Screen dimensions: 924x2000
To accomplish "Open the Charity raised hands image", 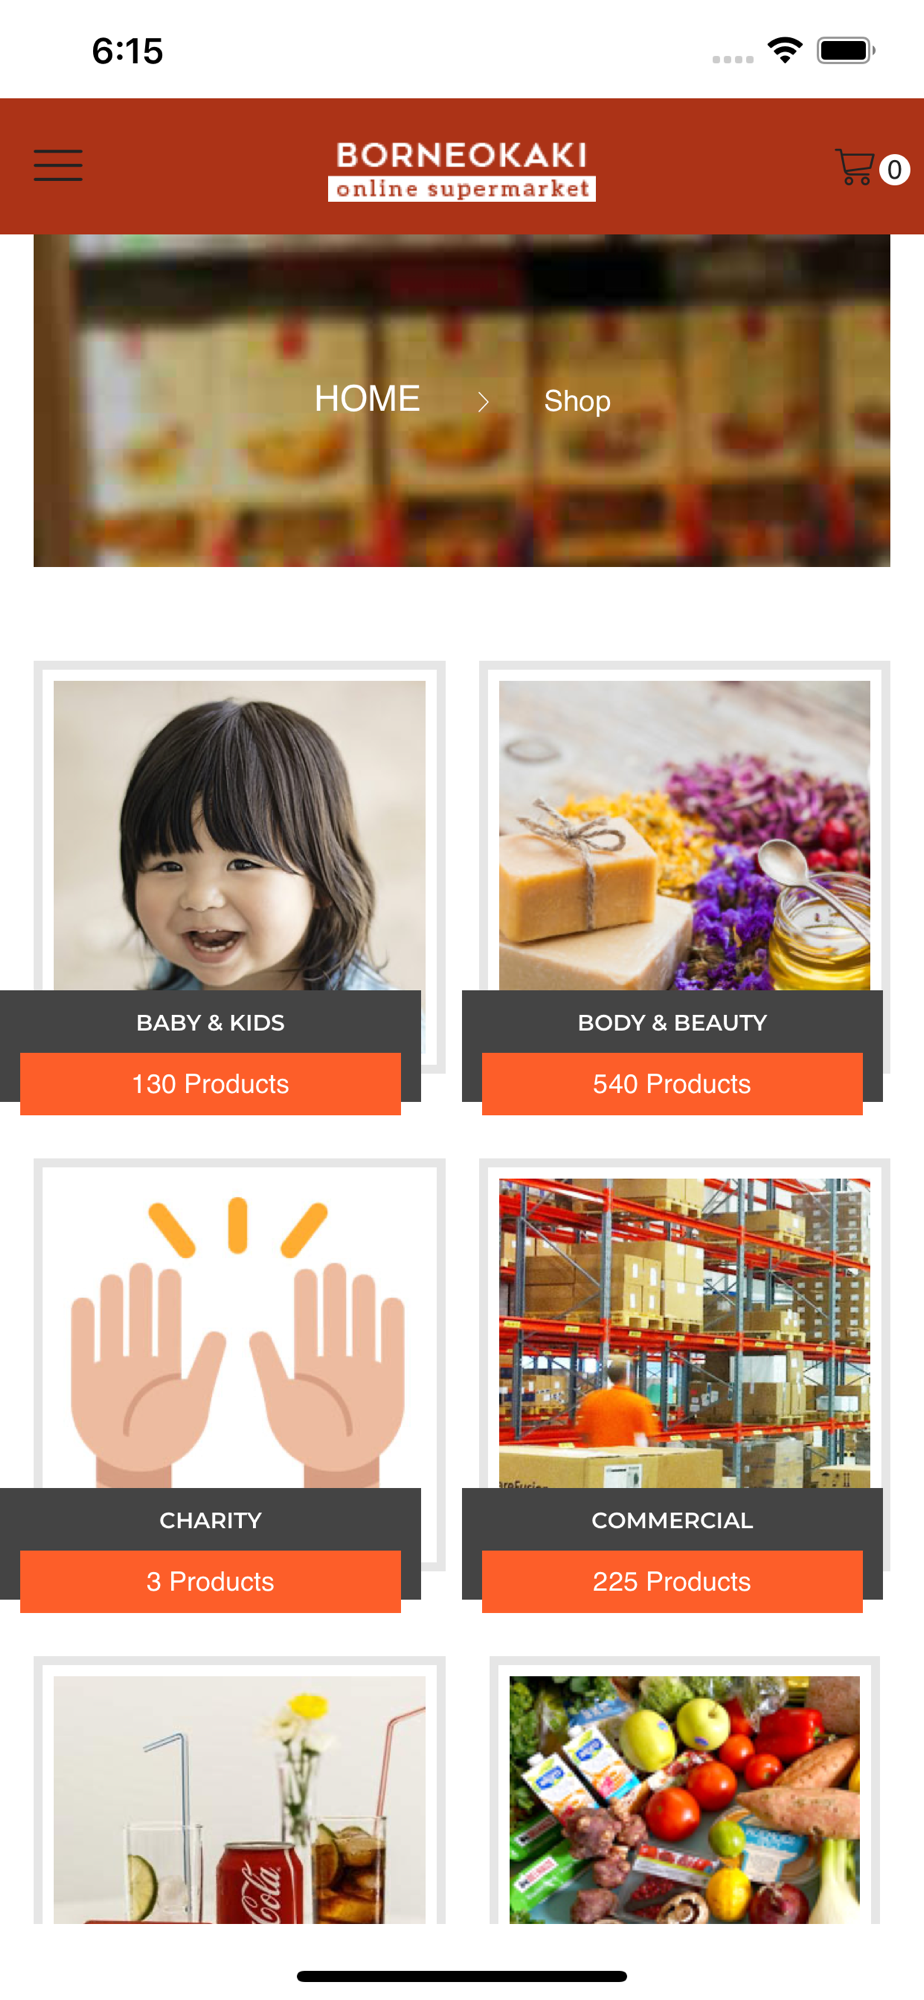I will 239,1333.
